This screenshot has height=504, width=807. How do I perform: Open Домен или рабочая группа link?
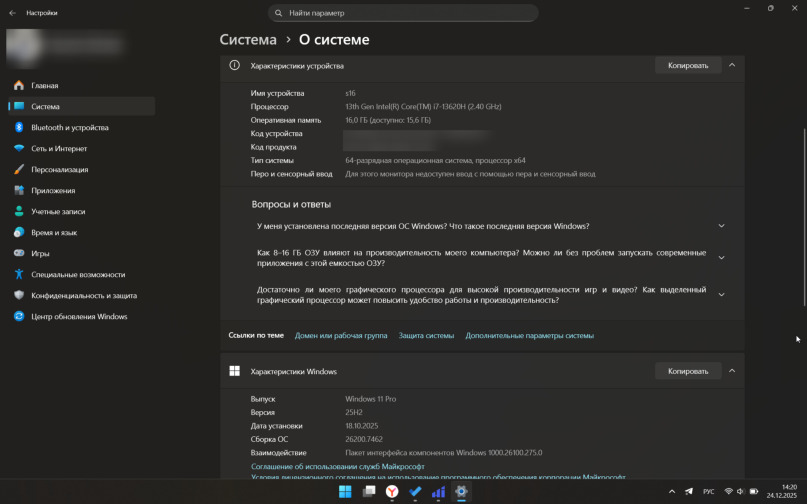pos(341,336)
